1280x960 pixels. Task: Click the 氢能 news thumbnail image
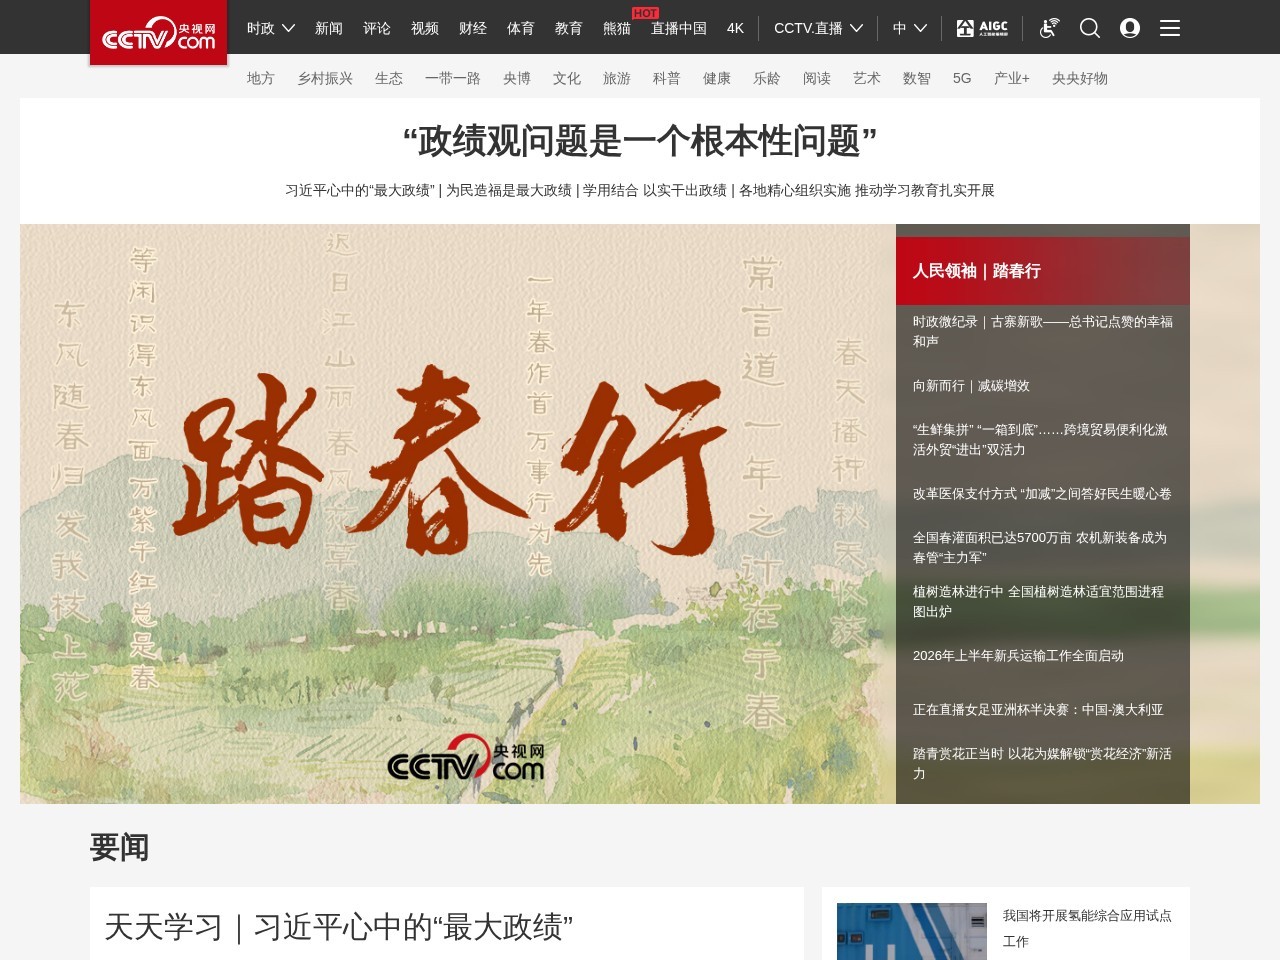[x=911, y=931]
